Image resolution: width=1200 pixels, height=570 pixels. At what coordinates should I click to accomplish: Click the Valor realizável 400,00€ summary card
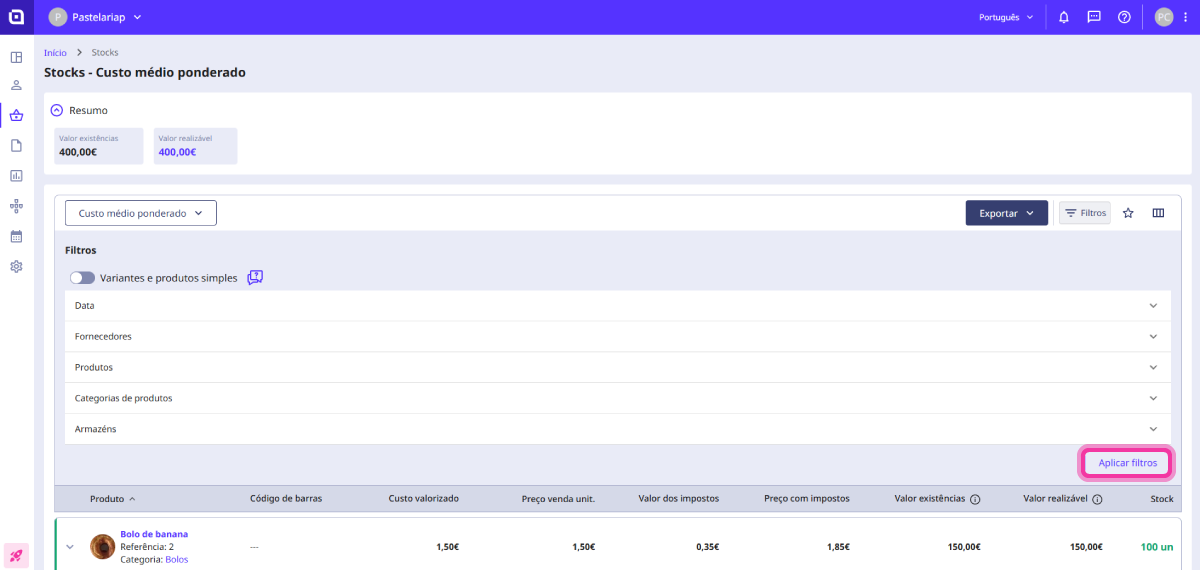coord(195,146)
